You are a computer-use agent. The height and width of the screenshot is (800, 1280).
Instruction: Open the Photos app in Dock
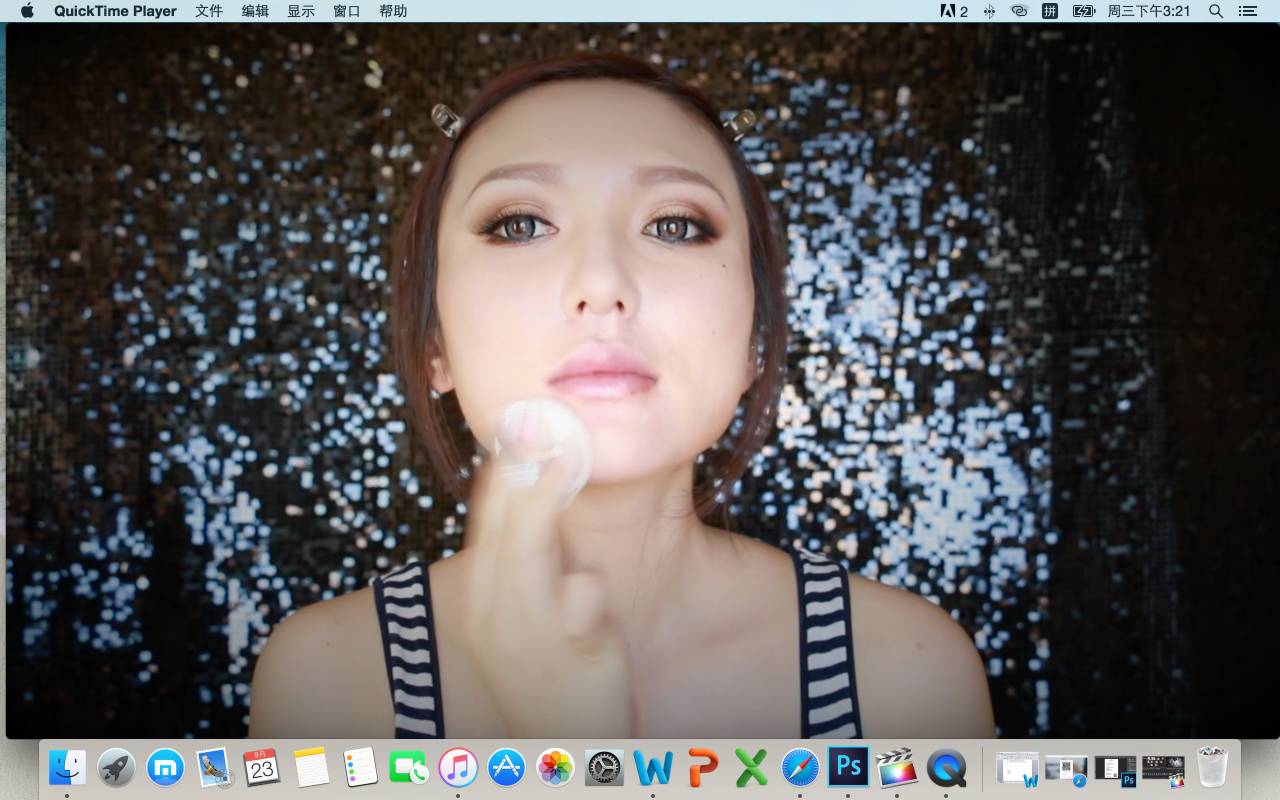[555, 767]
